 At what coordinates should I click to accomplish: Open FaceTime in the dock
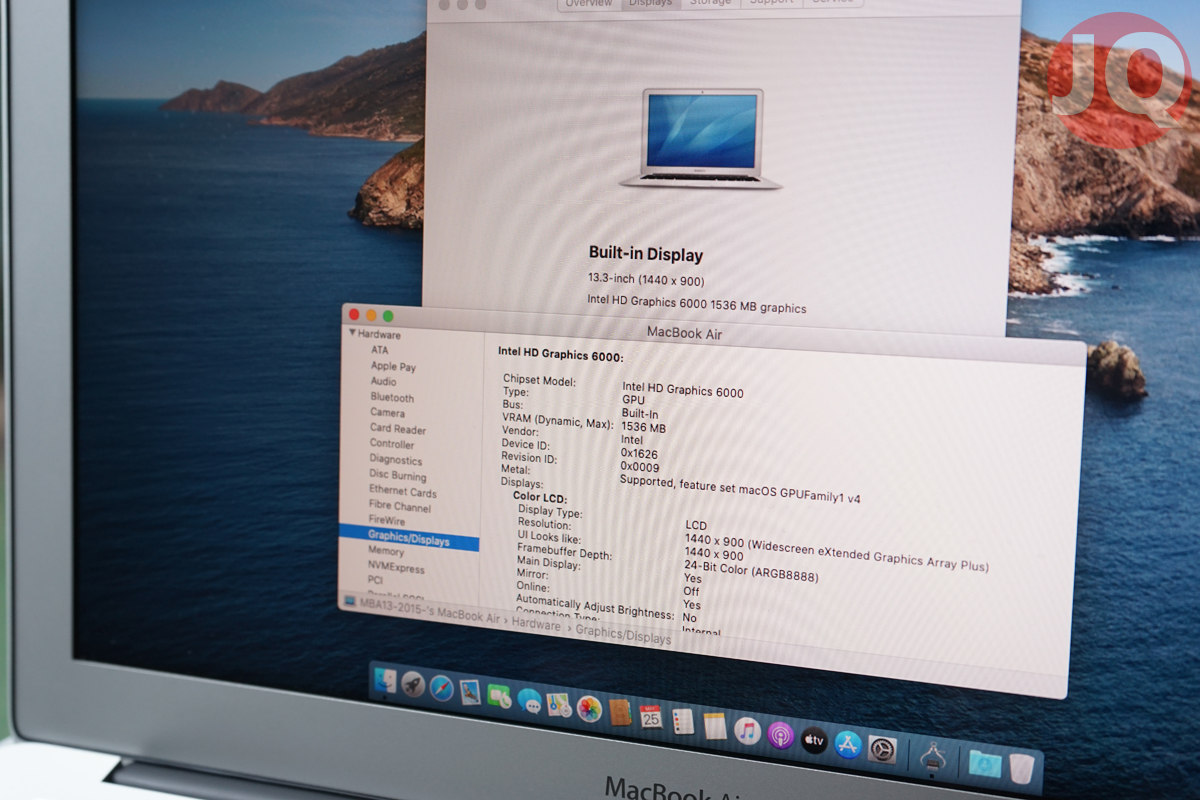(x=499, y=696)
